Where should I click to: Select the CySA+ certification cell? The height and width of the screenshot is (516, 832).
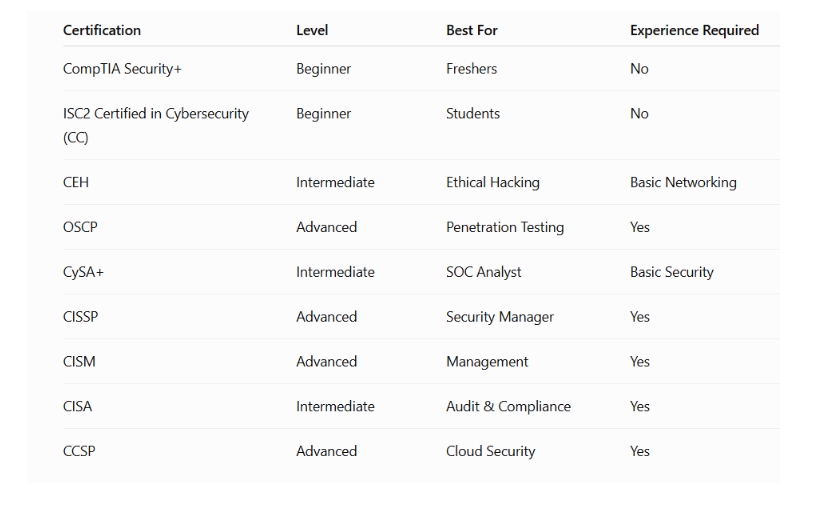(83, 272)
